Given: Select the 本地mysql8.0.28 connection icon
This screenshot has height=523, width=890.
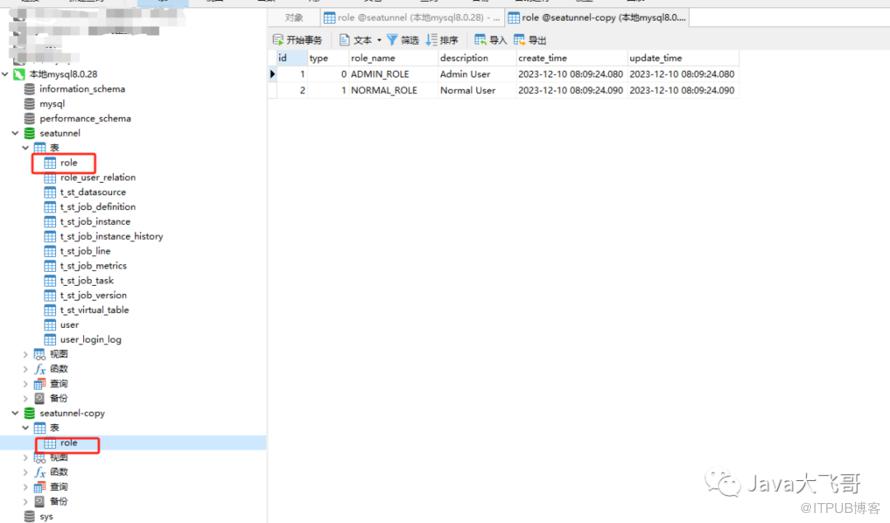Looking at the screenshot, I should [19, 74].
